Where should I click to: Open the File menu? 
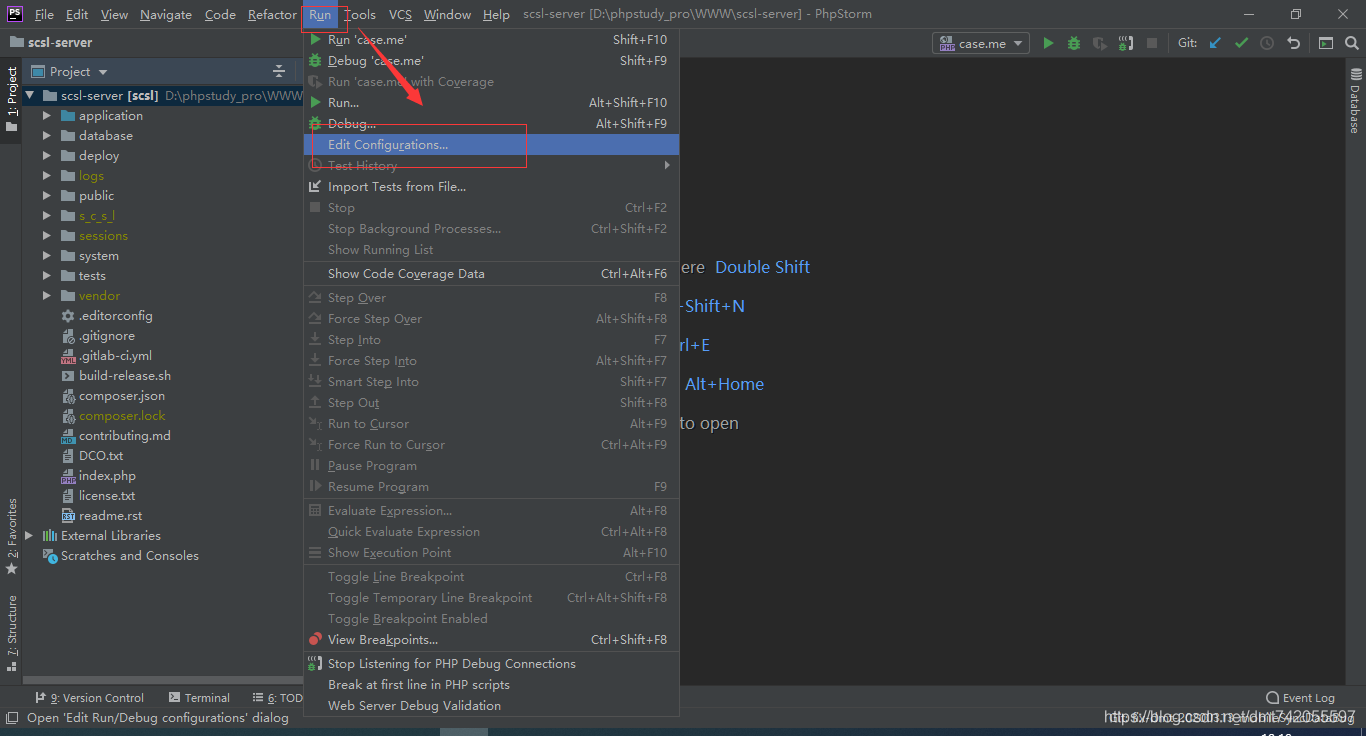(44, 14)
